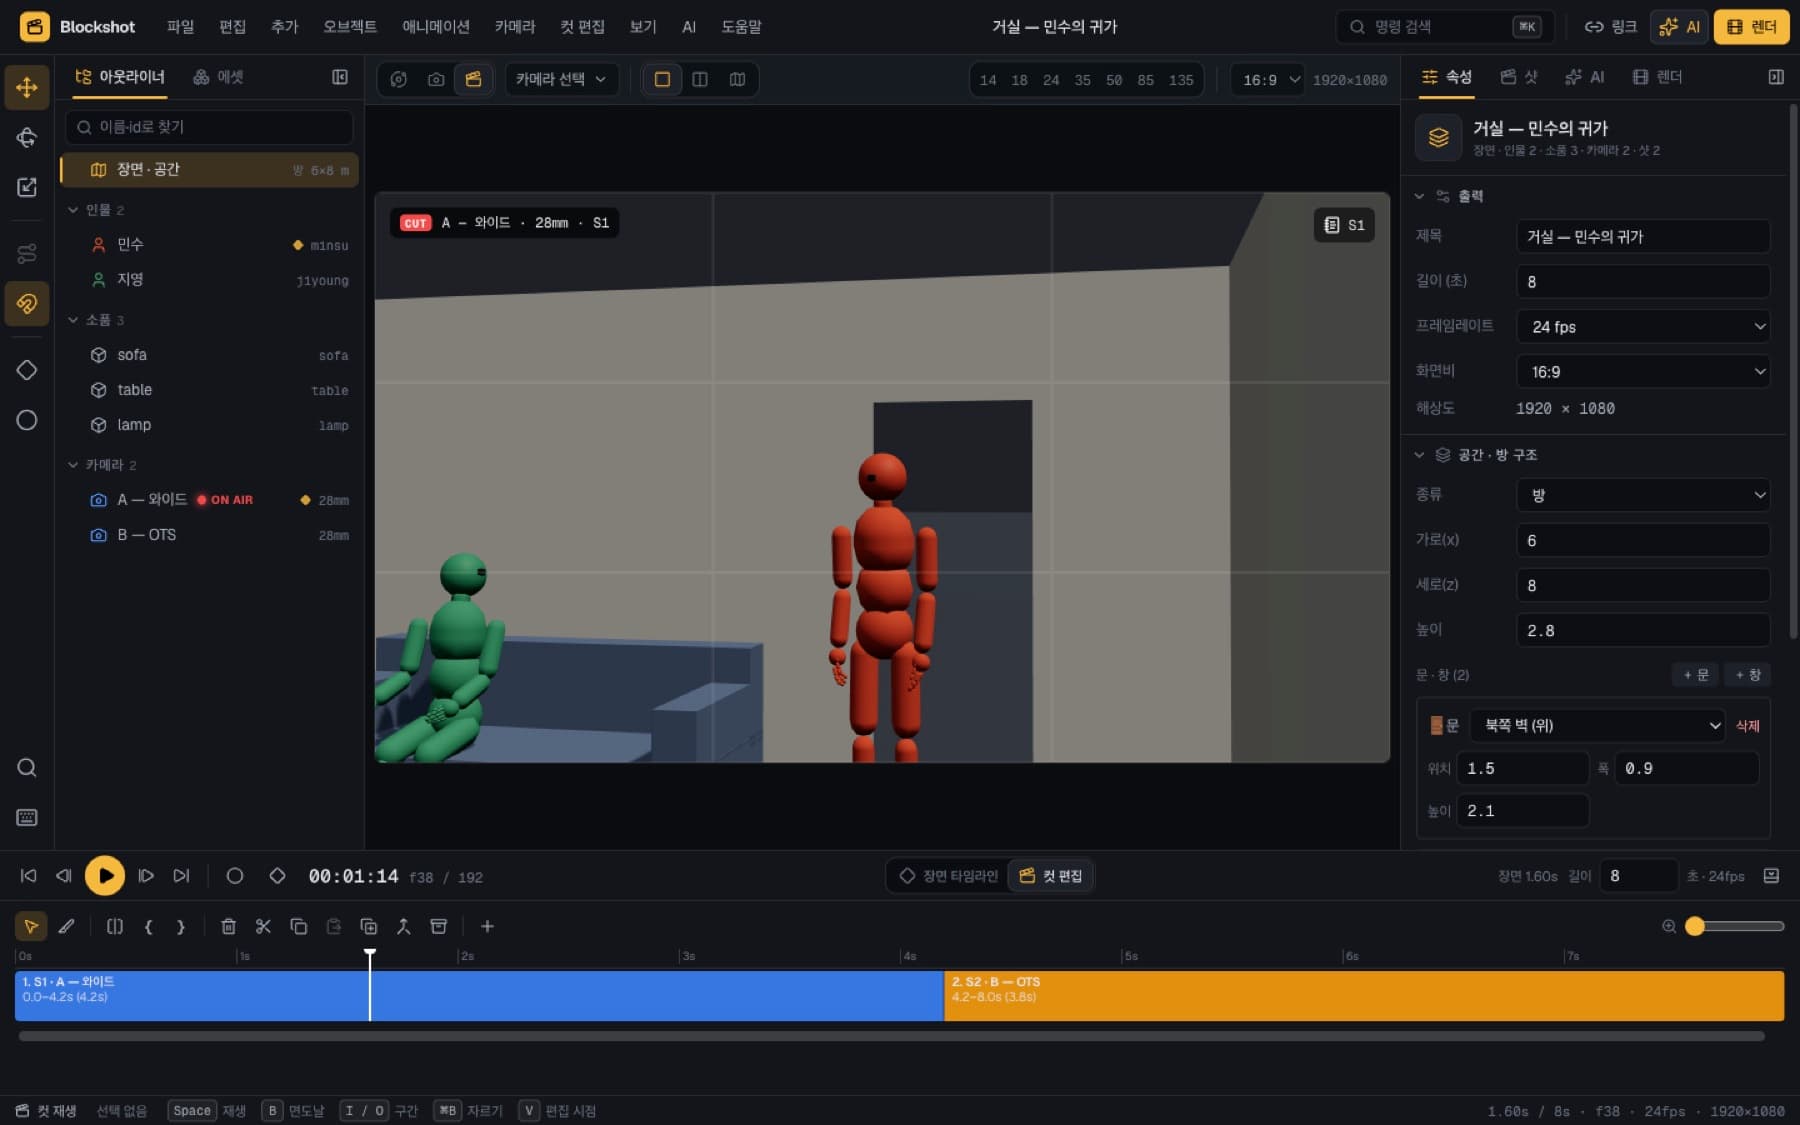Click the + 문 add door button
This screenshot has width=1800, height=1125.
pyautogui.click(x=1695, y=675)
